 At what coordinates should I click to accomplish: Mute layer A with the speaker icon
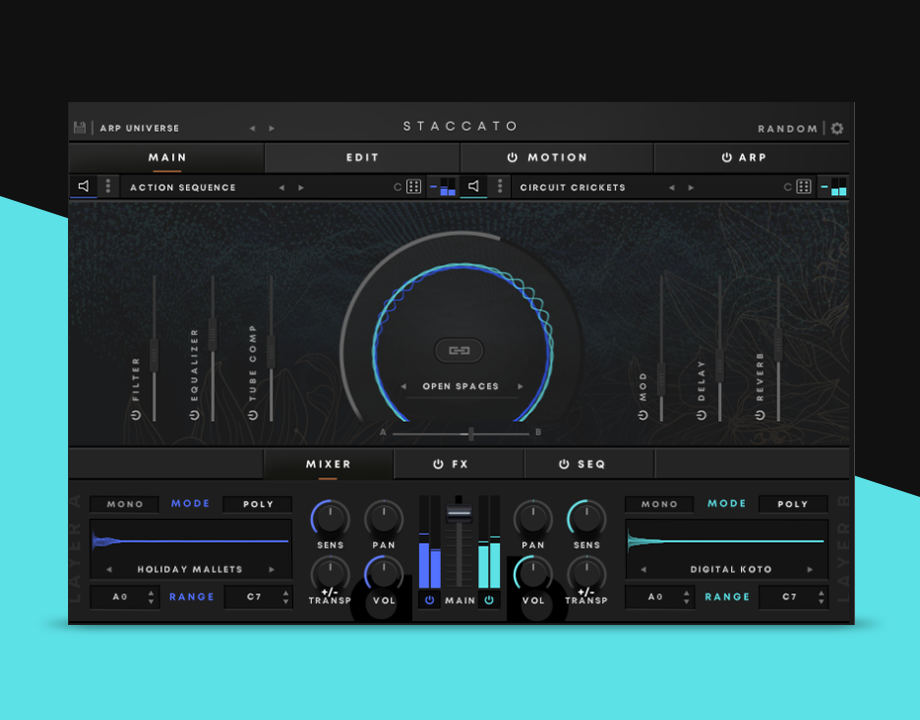84,186
